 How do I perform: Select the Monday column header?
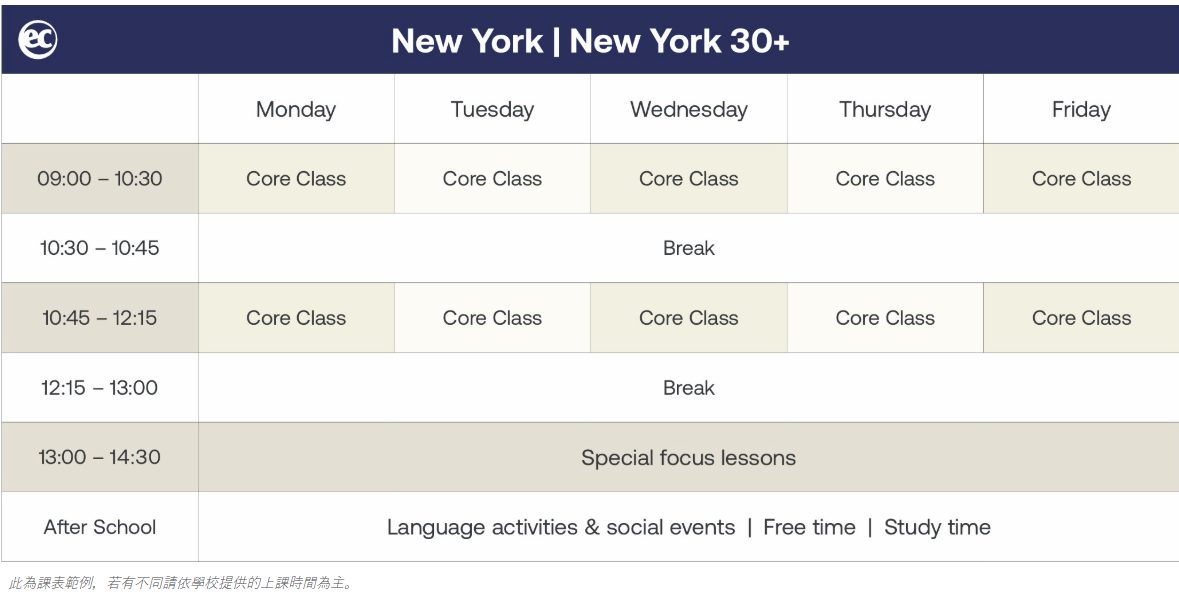pos(296,109)
